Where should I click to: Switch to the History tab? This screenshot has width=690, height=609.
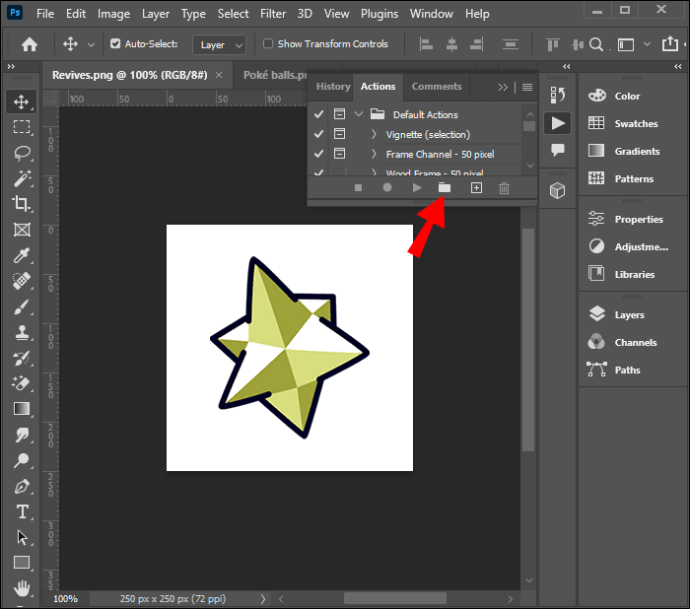click(x=333, y=87)
